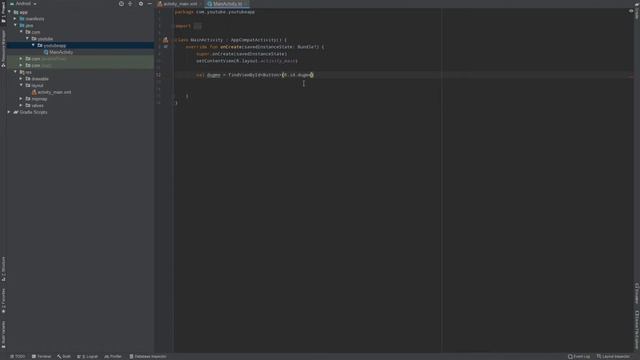Select the MainActivity.kt editor tab

pos(227,4)
